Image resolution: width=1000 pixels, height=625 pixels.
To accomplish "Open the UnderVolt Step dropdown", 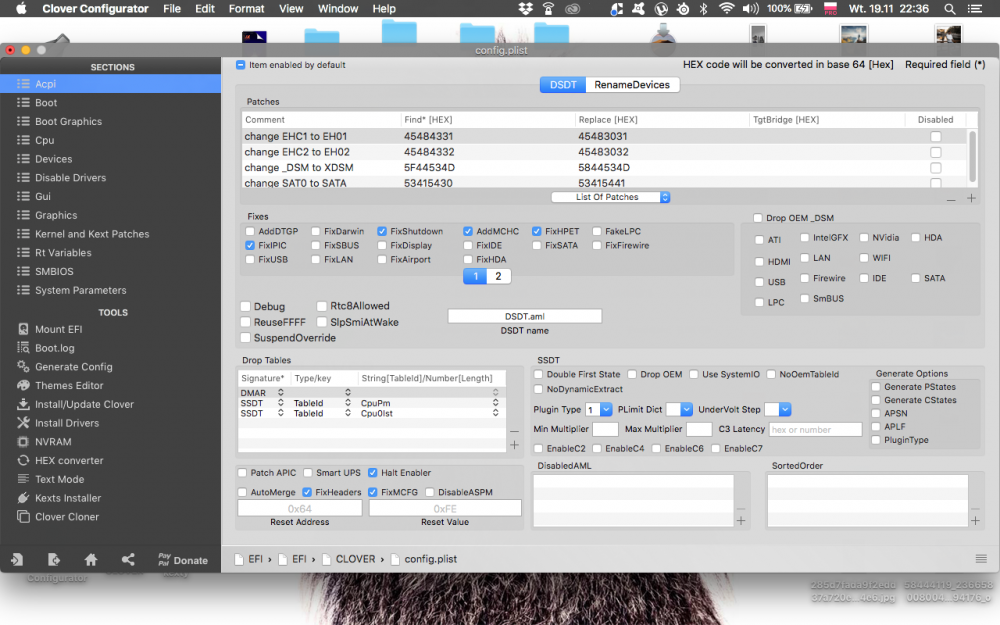I will [x=777, y=409].
